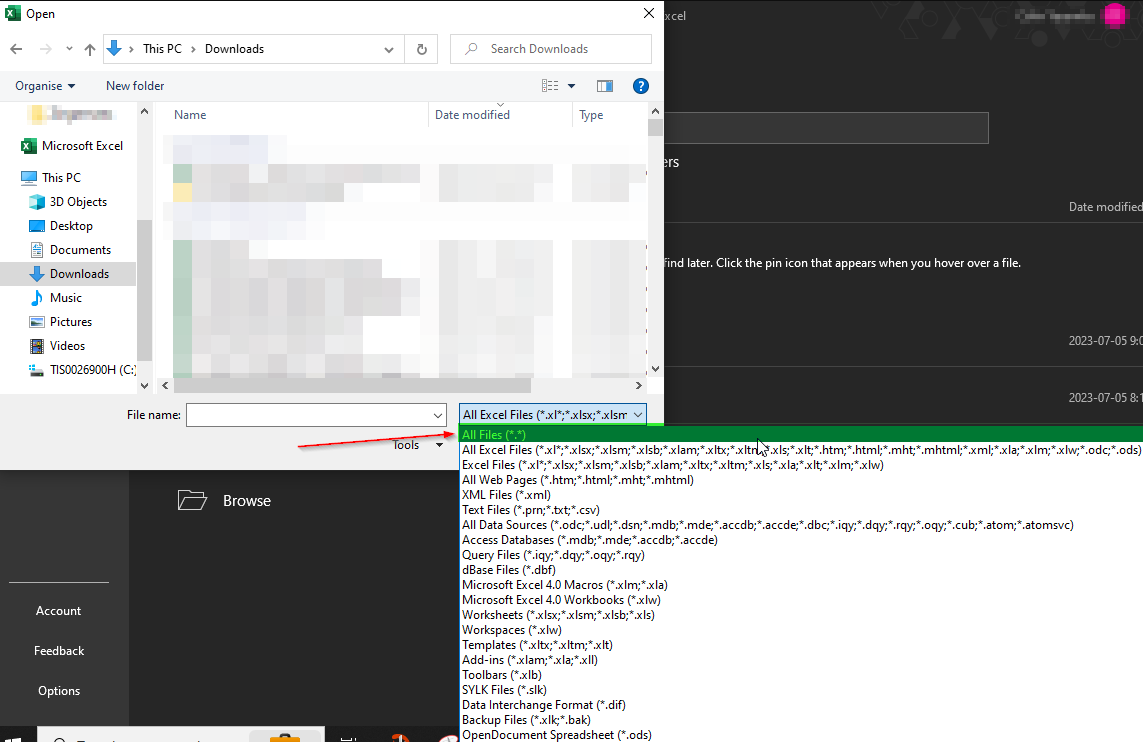
Task: Choose Excel Files (*.xl*...) filter option
Action: pyautogui.click(x=801, y=465)
